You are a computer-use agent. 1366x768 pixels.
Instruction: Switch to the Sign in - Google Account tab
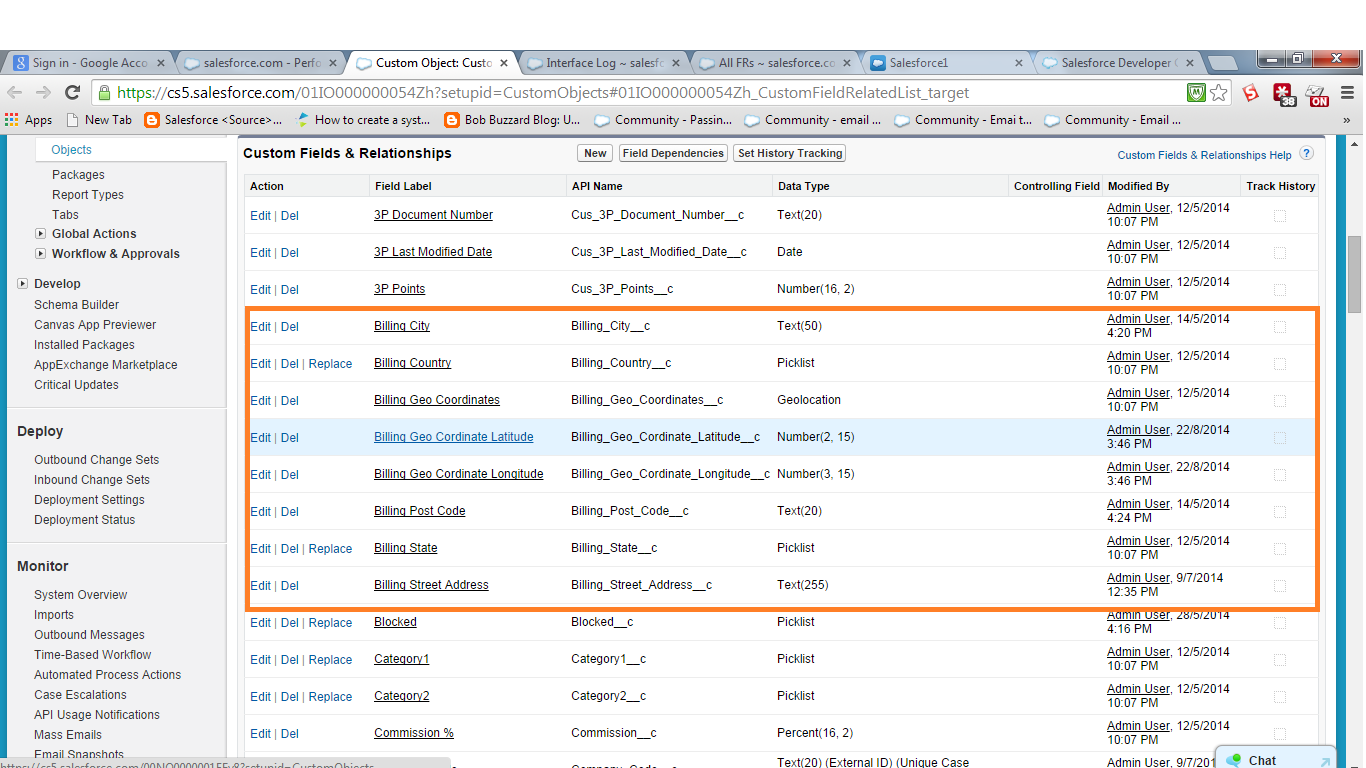click(90, 63)
